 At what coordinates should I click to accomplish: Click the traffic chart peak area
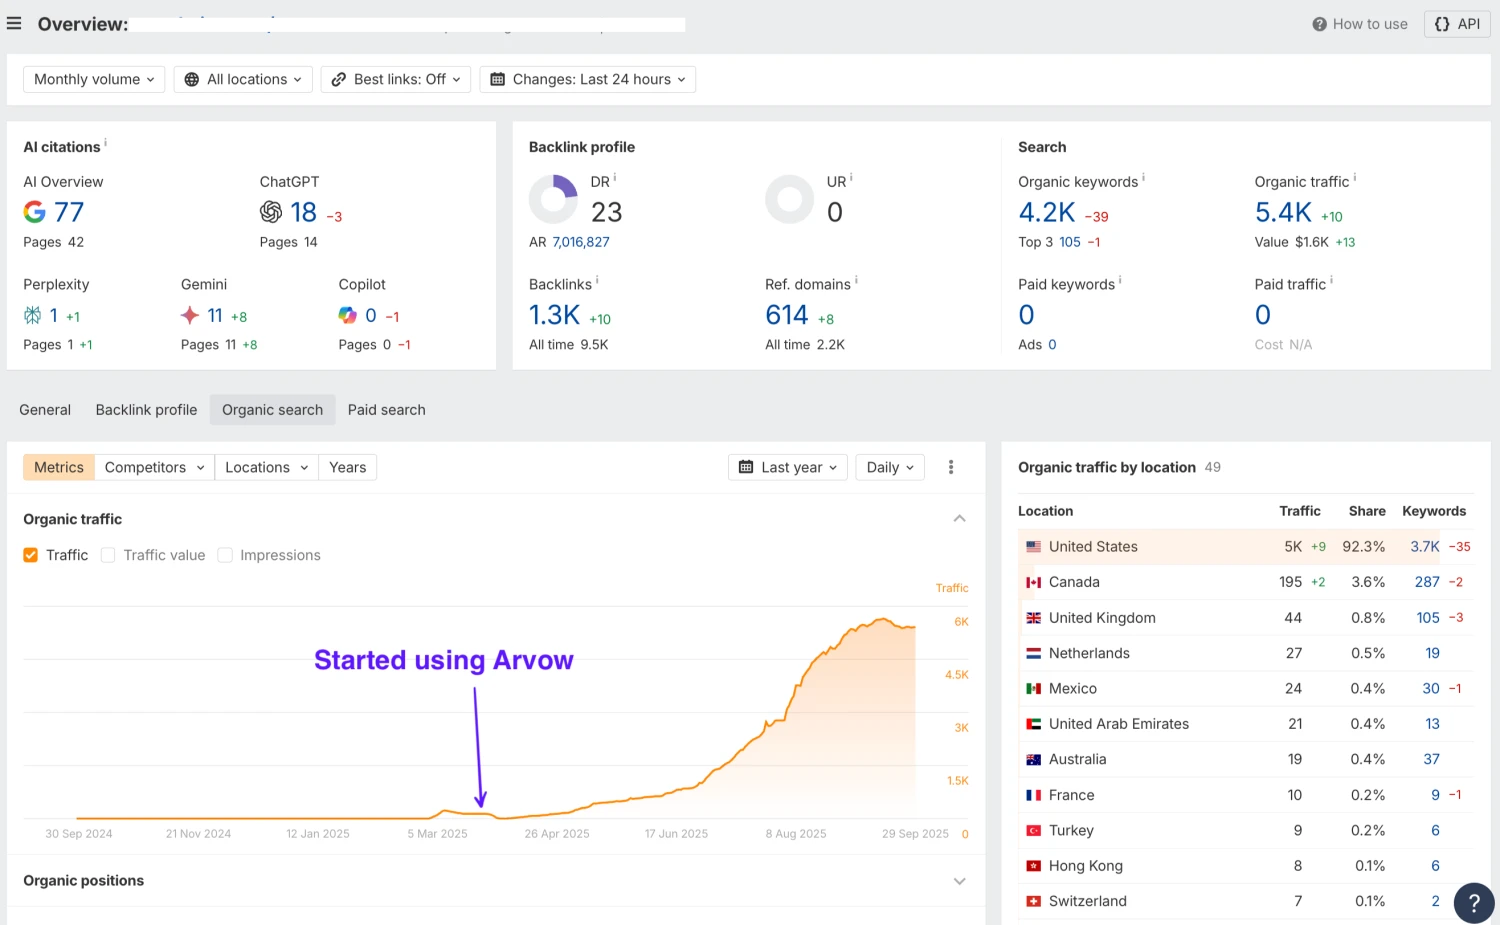pyautogui.click(x=883, y=622)
